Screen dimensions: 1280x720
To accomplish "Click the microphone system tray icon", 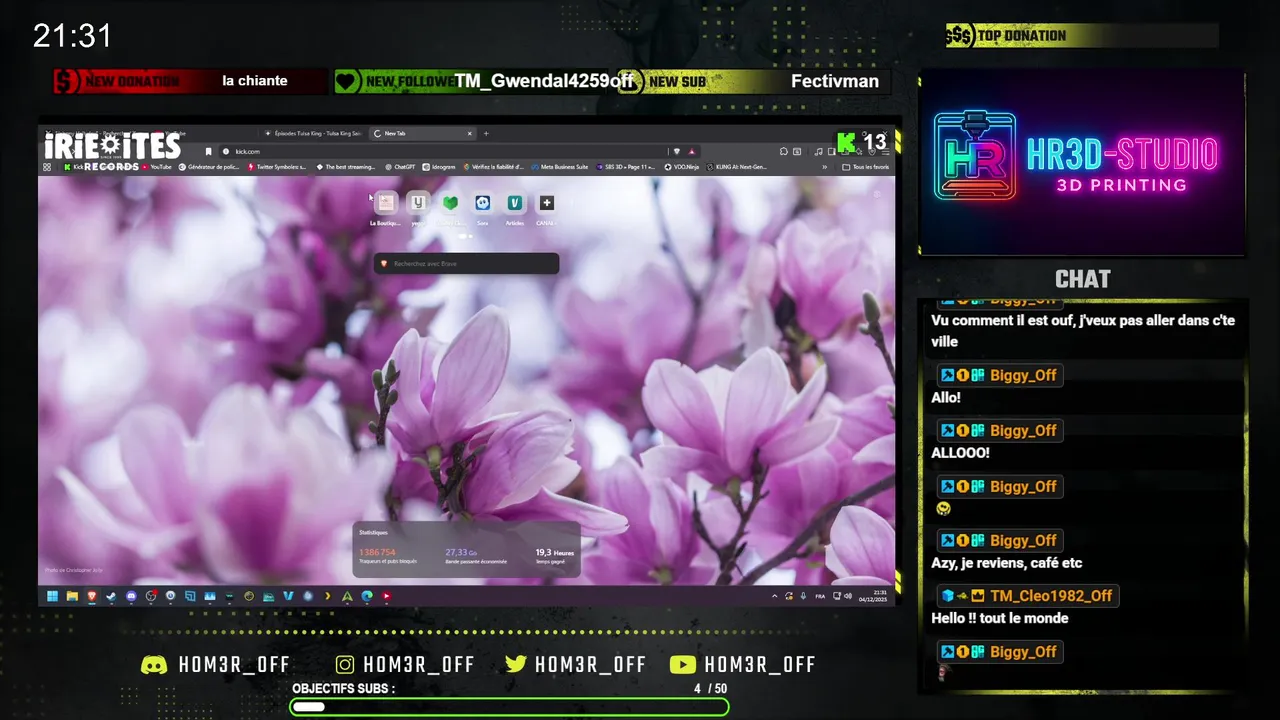I will [x=803, y=596].
